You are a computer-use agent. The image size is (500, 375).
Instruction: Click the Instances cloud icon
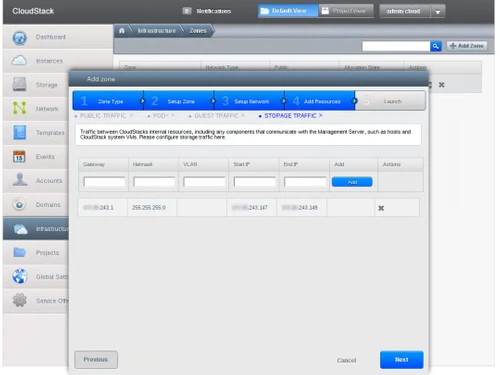point(19,61)
